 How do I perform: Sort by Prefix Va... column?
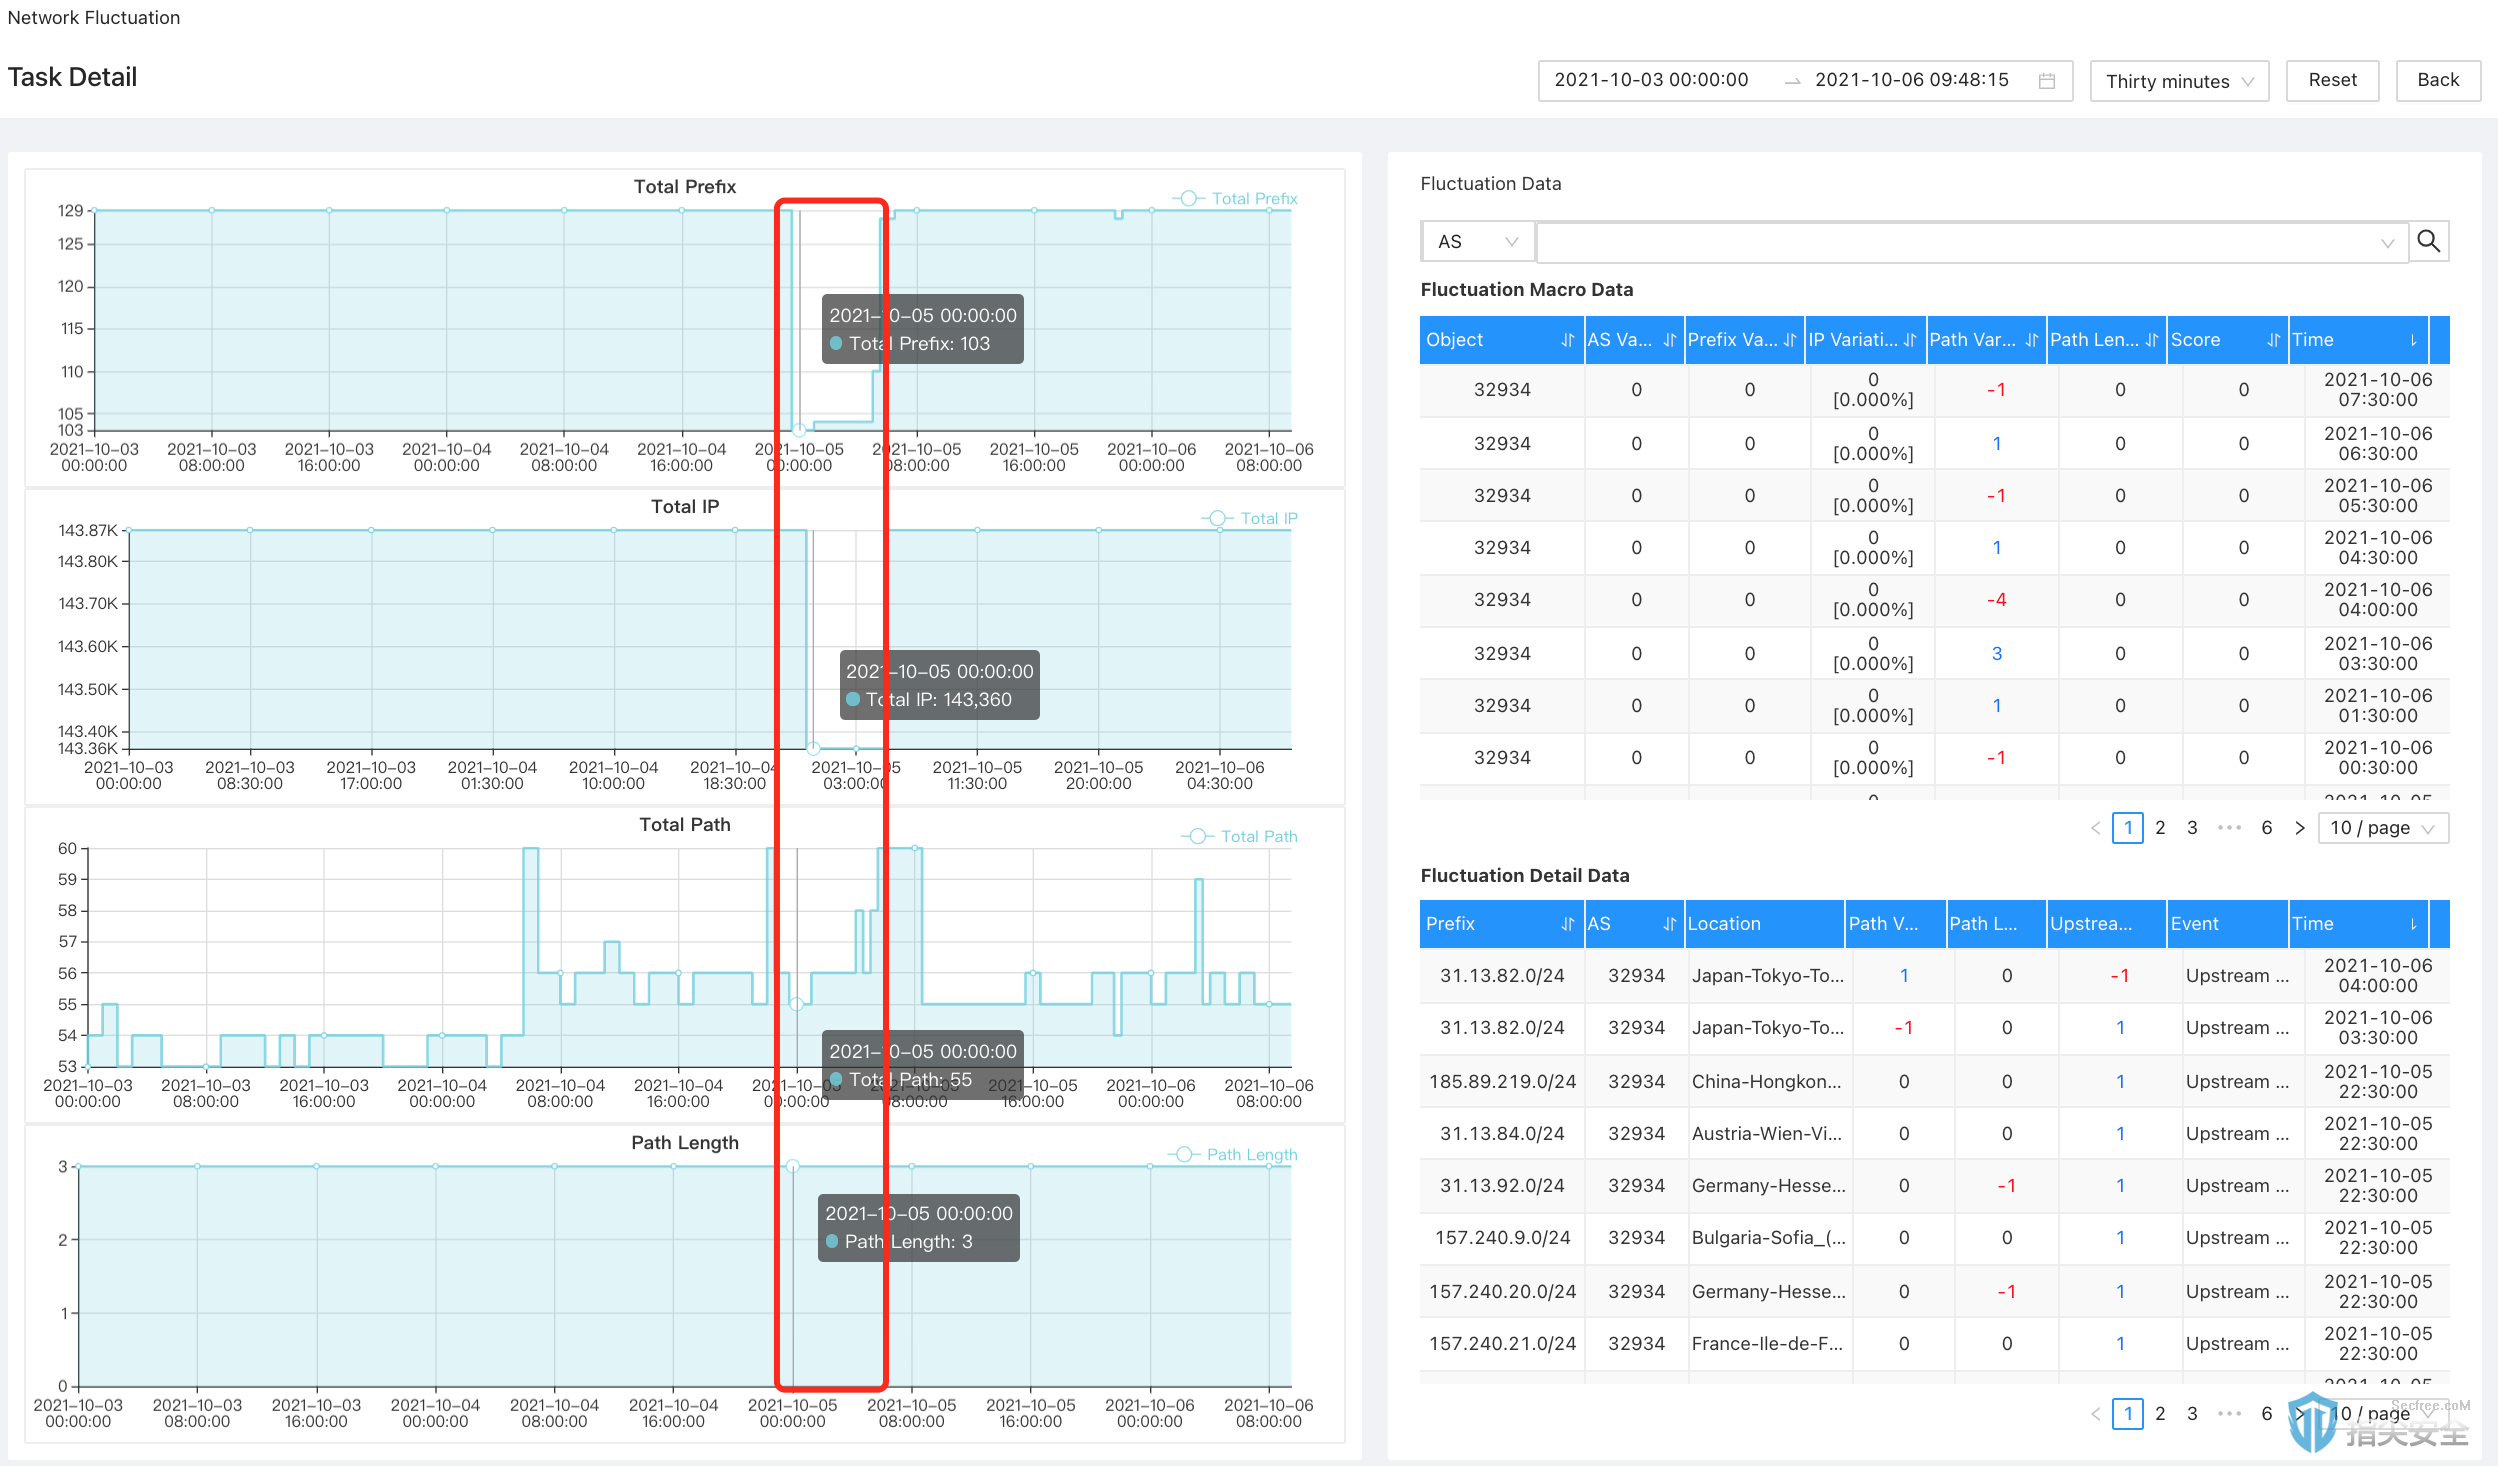point(1789,340)
